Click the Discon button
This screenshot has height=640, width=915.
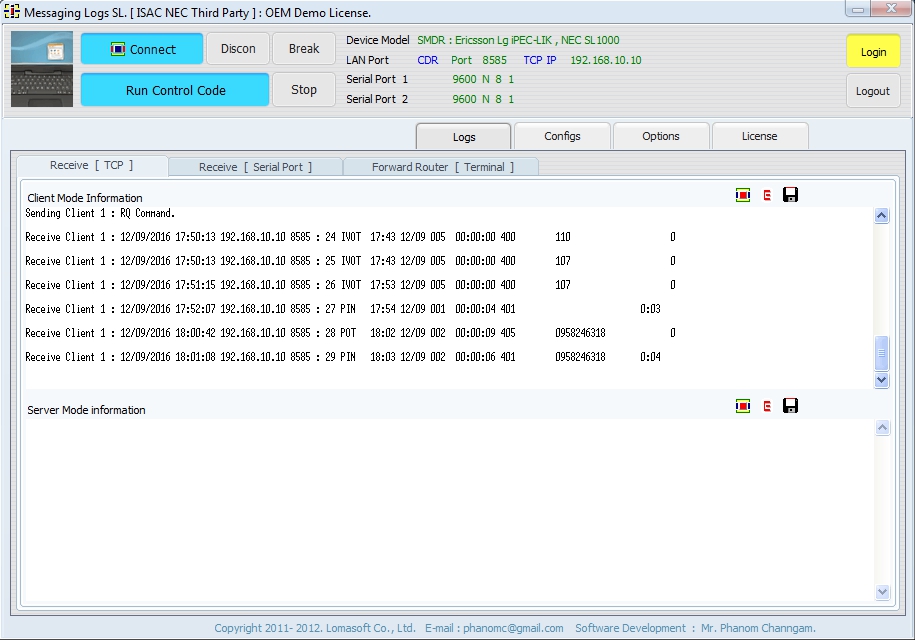coord(238,49)
